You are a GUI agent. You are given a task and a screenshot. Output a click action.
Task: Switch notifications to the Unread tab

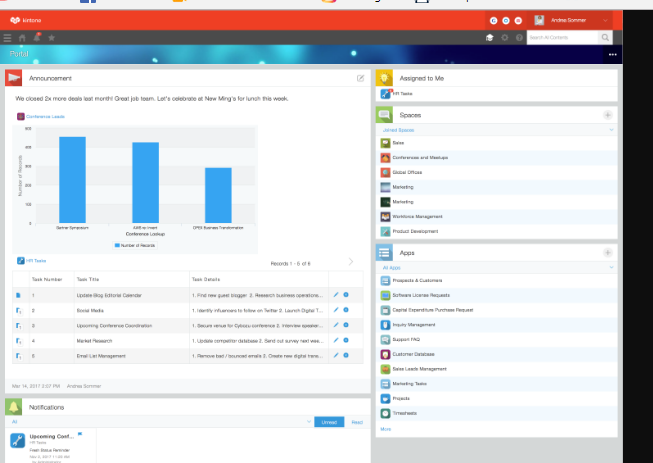(328, 423)
